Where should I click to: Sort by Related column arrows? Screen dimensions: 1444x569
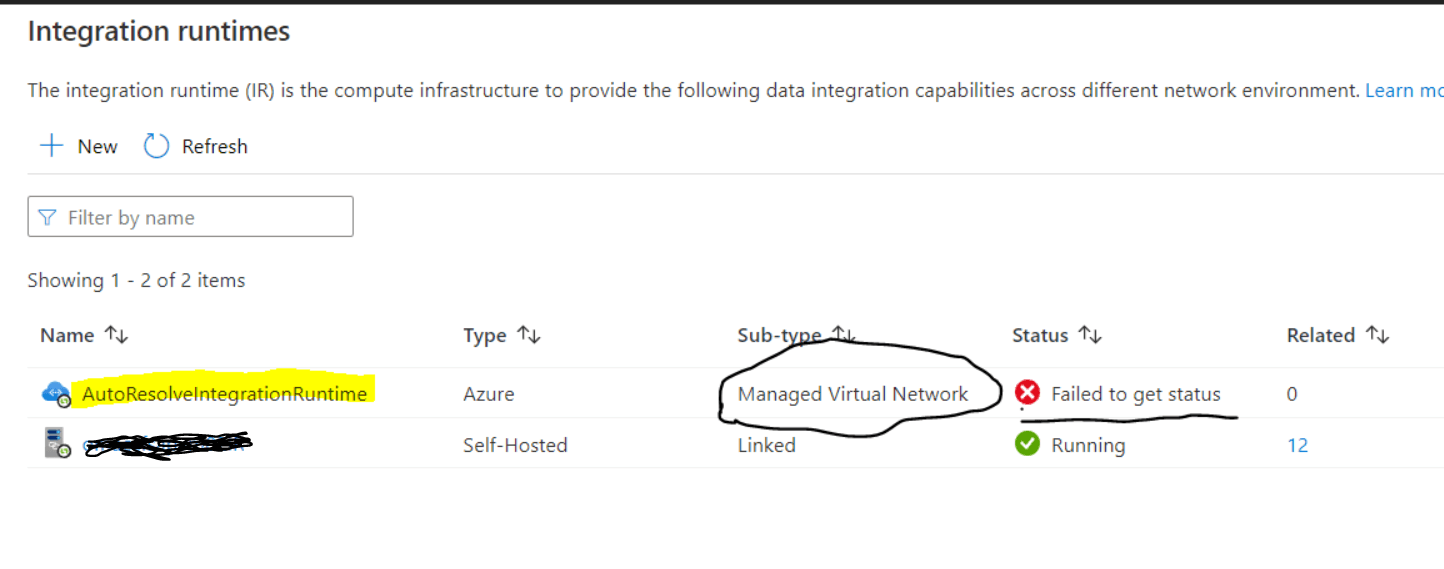(x=1378, y=336)
